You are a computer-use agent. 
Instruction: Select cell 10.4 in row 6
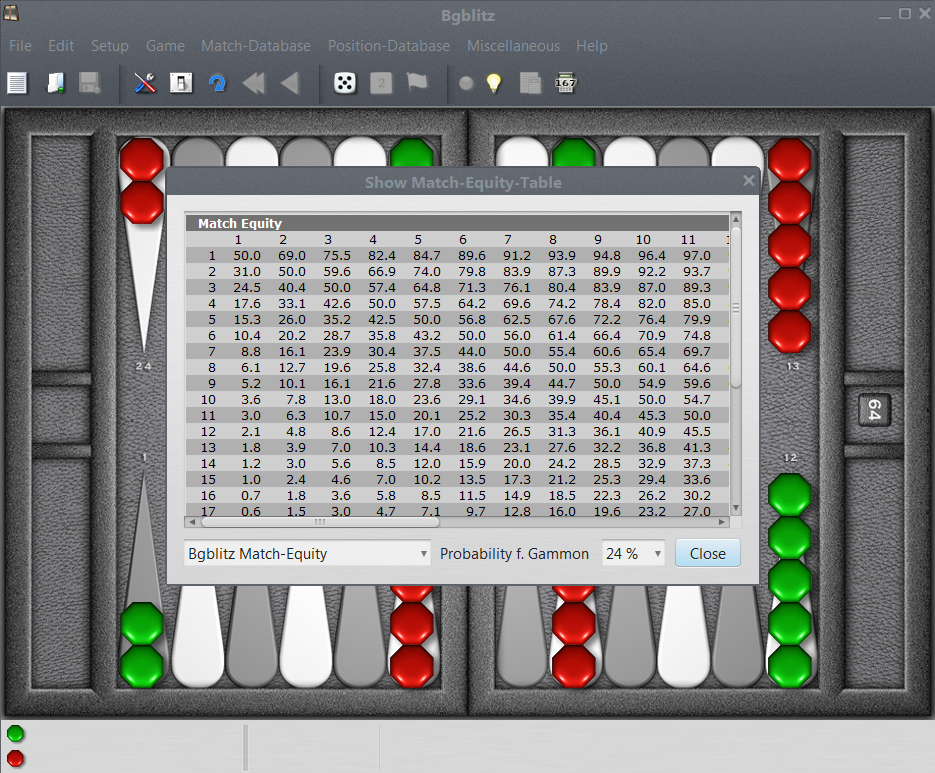point(247,336)
